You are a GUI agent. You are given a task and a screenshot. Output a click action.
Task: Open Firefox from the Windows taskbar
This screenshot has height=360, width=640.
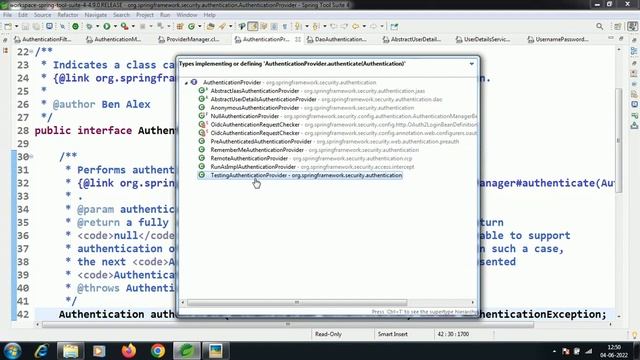pyautogui.click(x=129, y=351)
